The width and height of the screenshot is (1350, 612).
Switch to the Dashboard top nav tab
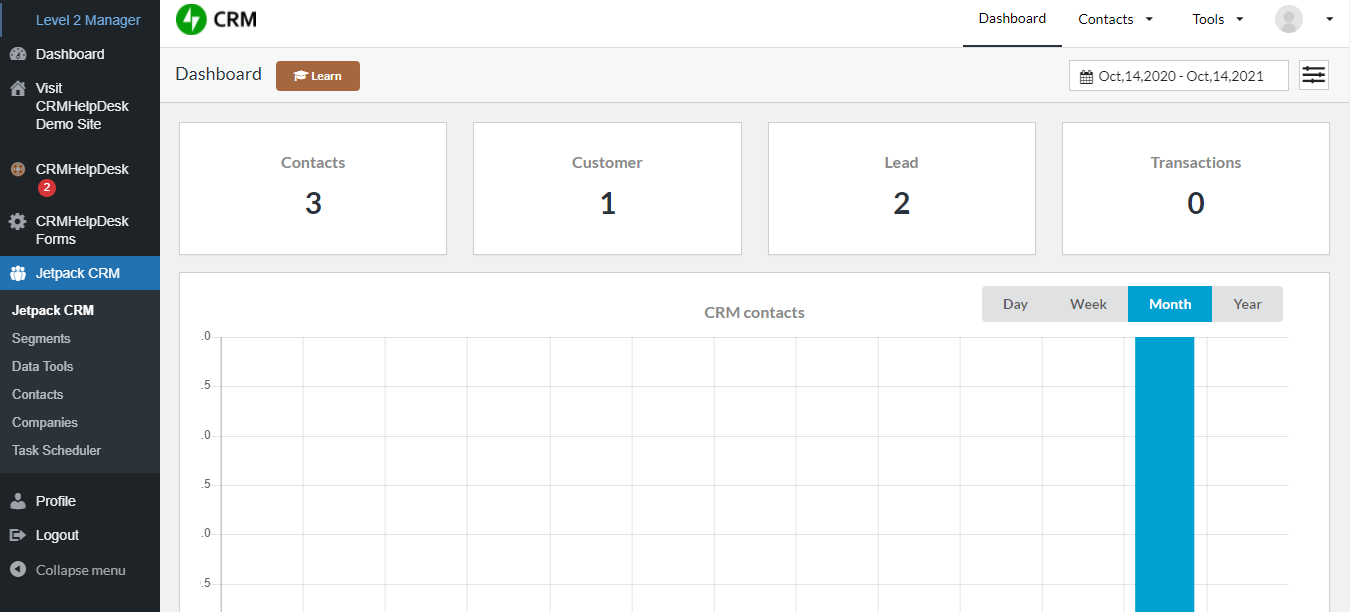(x=1012, y=19)
